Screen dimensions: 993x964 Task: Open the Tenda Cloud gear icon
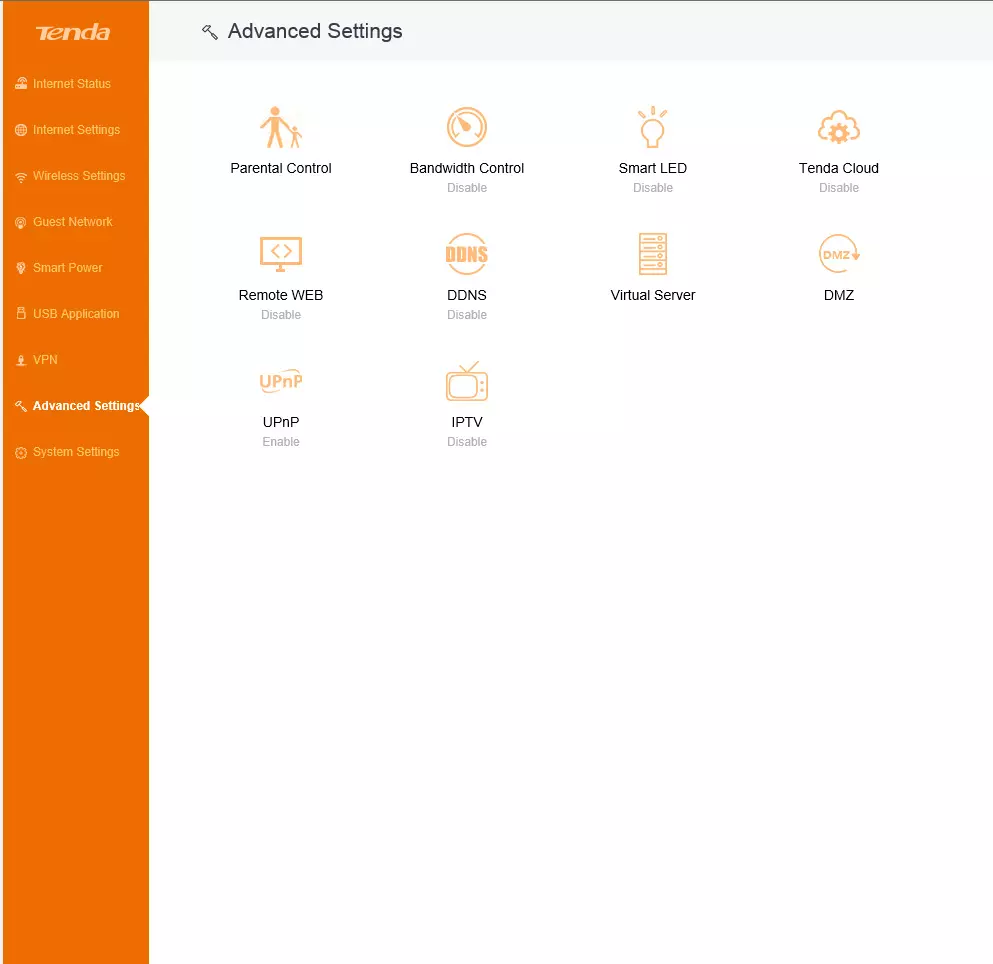point(838,128)
